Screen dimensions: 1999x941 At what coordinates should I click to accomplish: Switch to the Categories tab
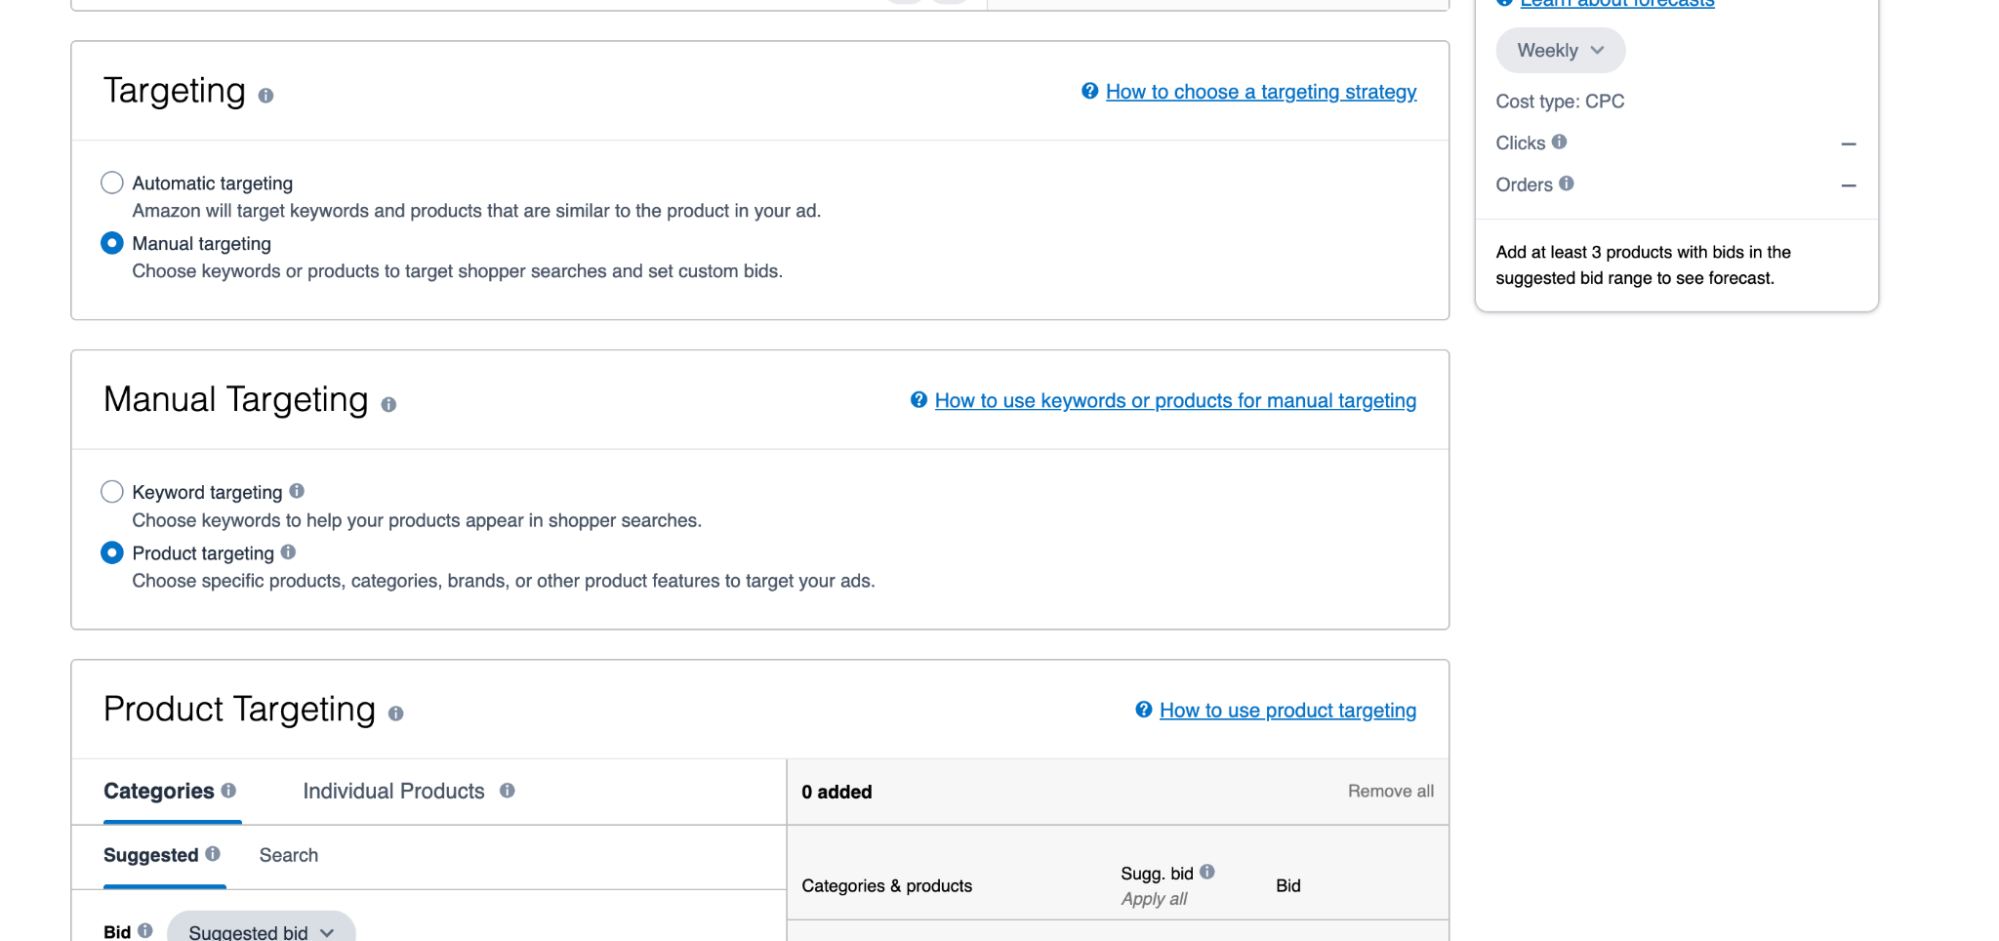click(x=159, y=791)
